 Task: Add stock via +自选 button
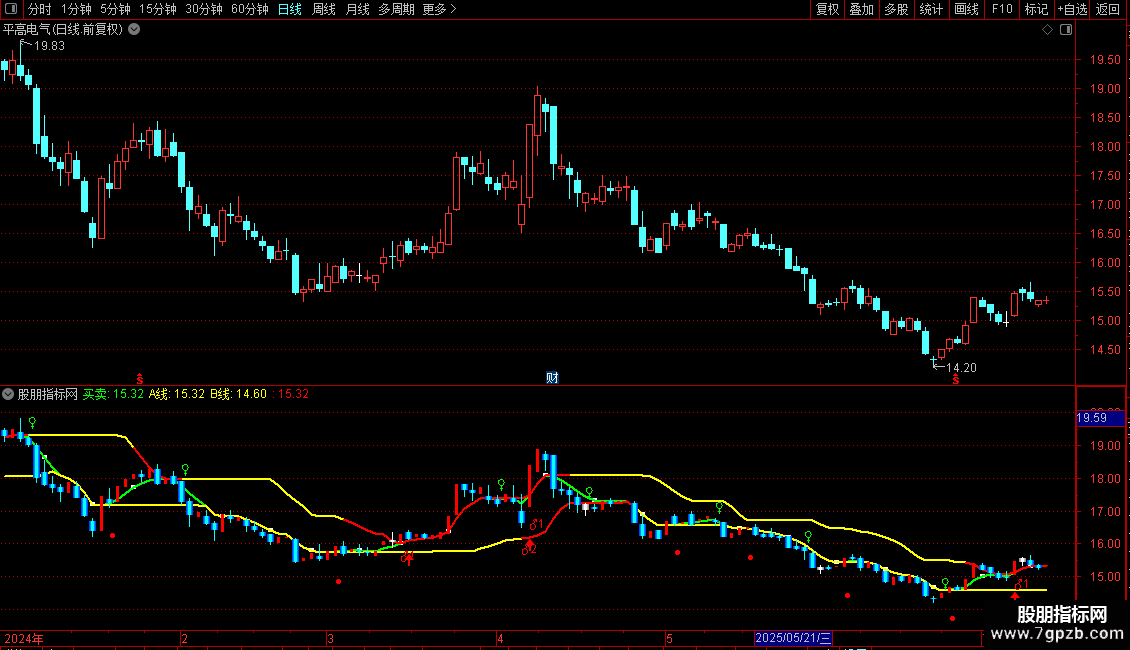click(1072, 9)
